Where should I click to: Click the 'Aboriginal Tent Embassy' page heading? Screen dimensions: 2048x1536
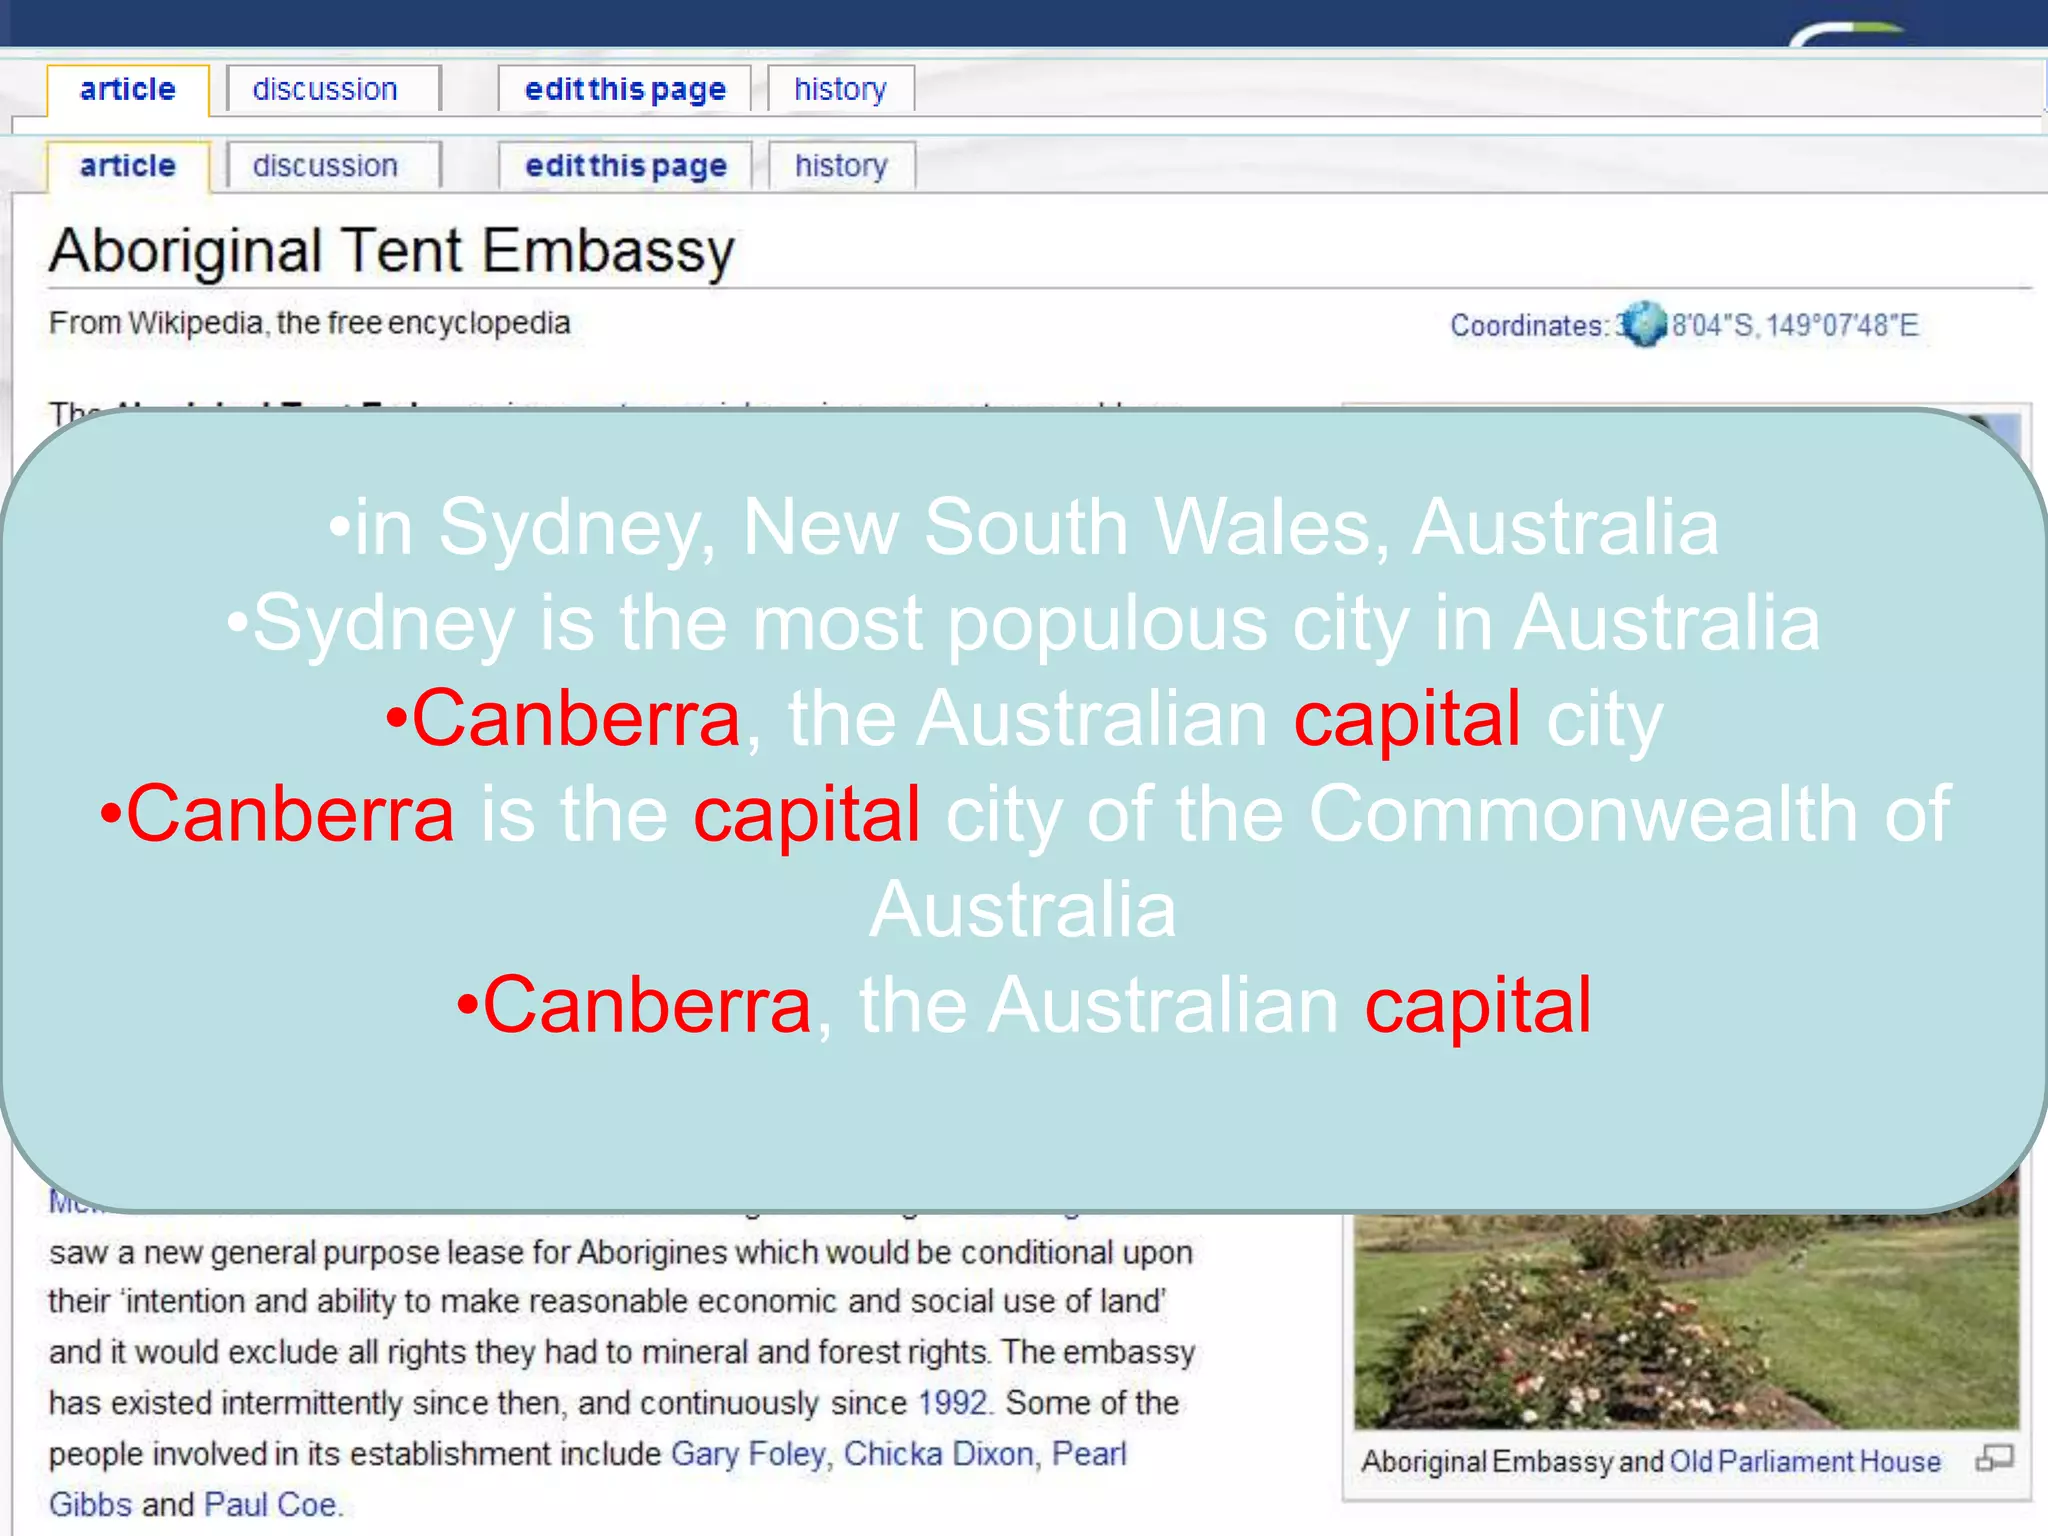coord(392,250)
